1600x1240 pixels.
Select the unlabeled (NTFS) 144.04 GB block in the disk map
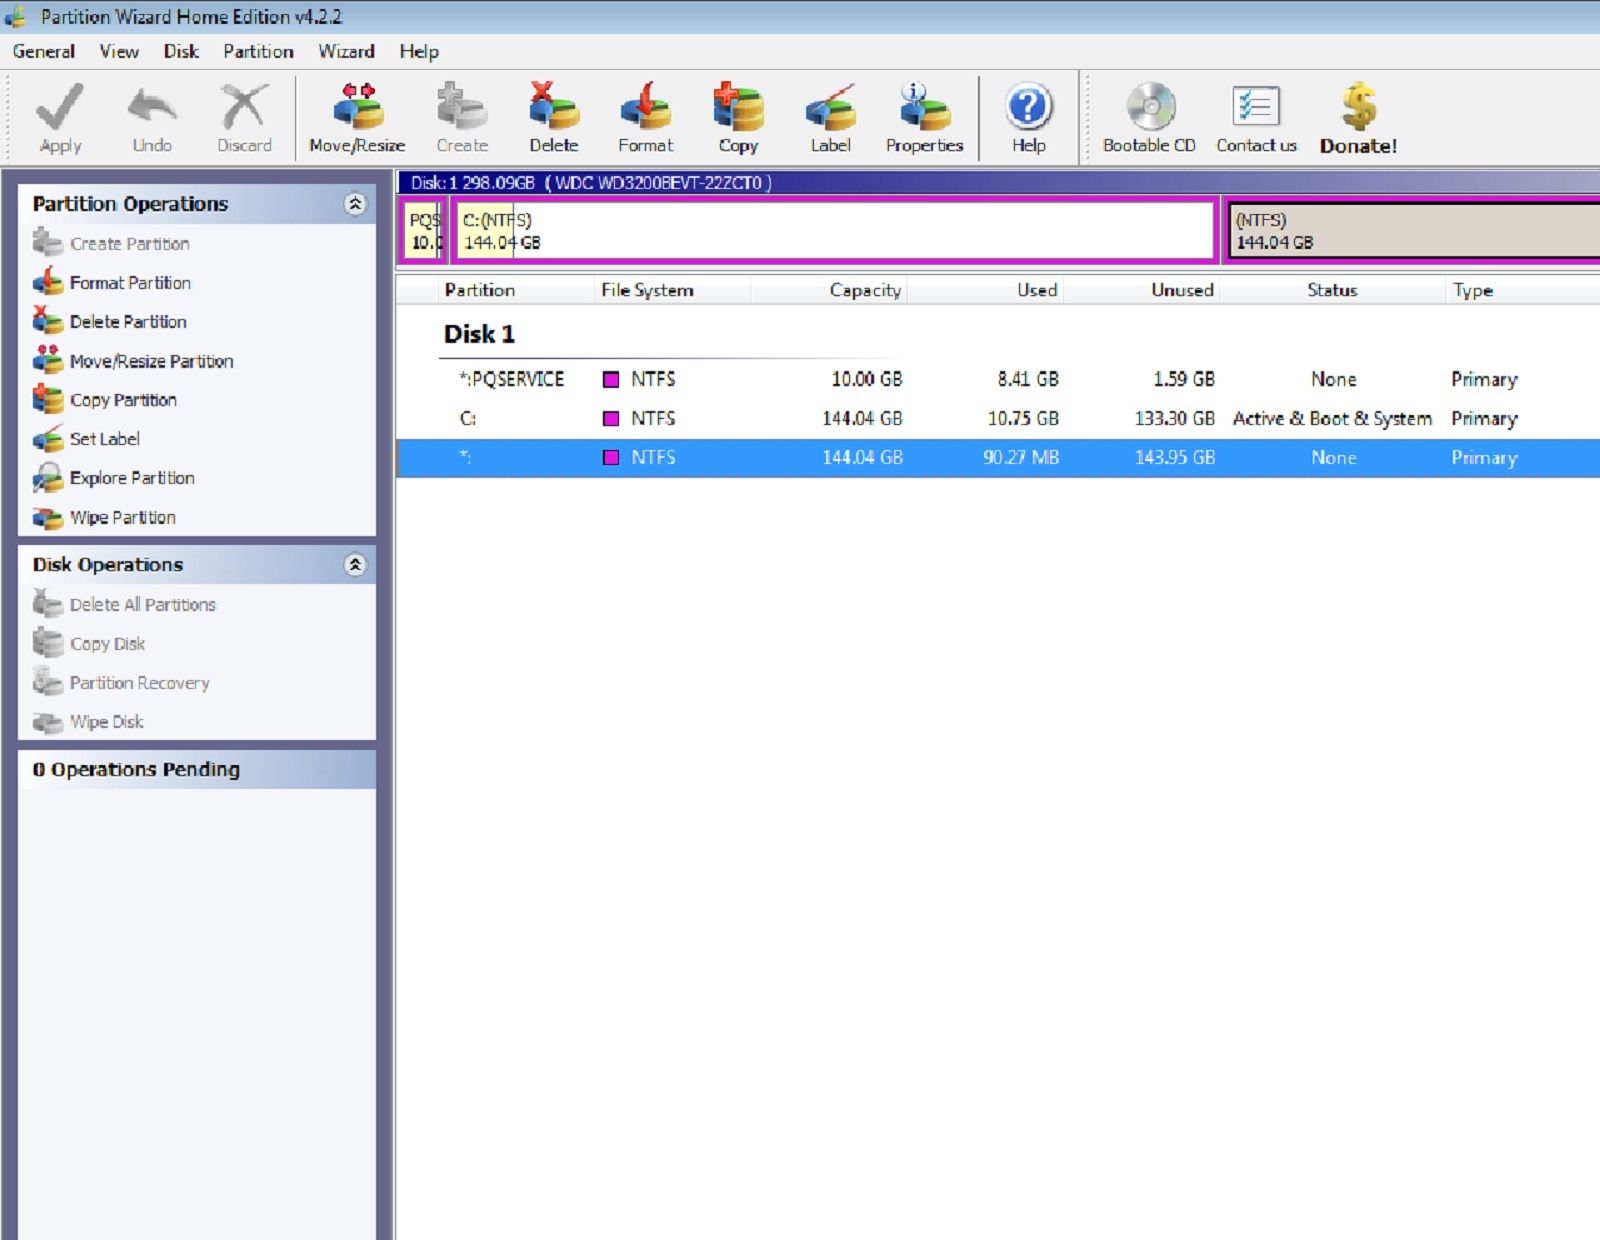click(1413, 231)
